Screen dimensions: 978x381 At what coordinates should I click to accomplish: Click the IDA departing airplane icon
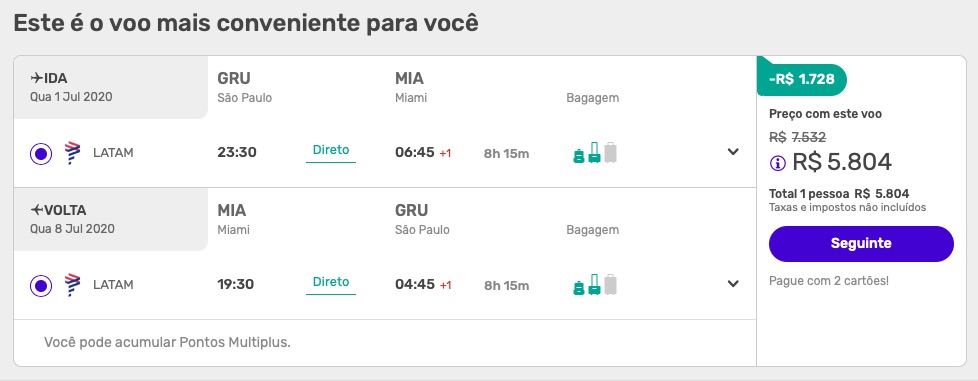click(x=36, y=79)
